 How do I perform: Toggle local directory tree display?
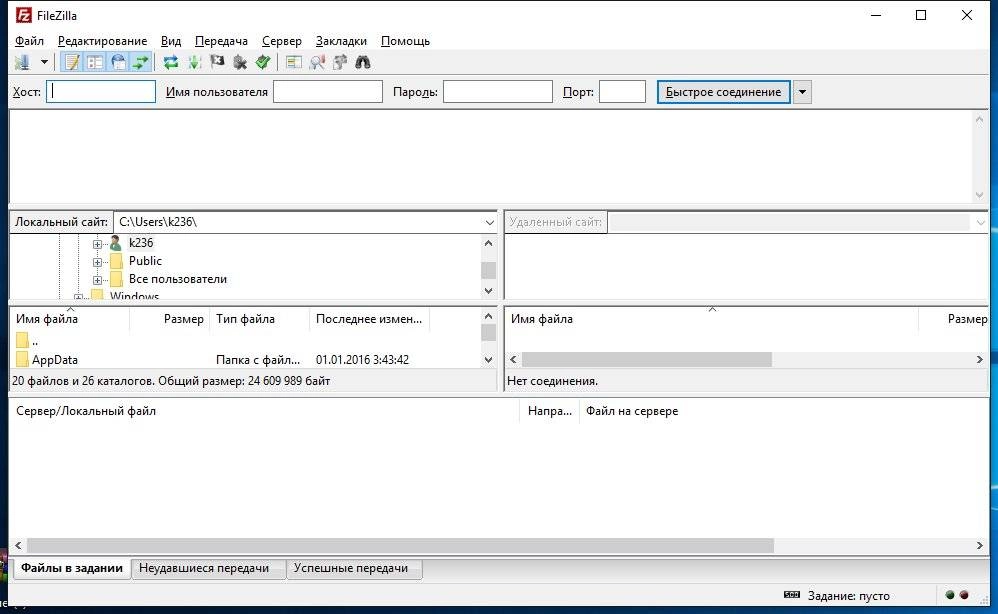(95, 62)
